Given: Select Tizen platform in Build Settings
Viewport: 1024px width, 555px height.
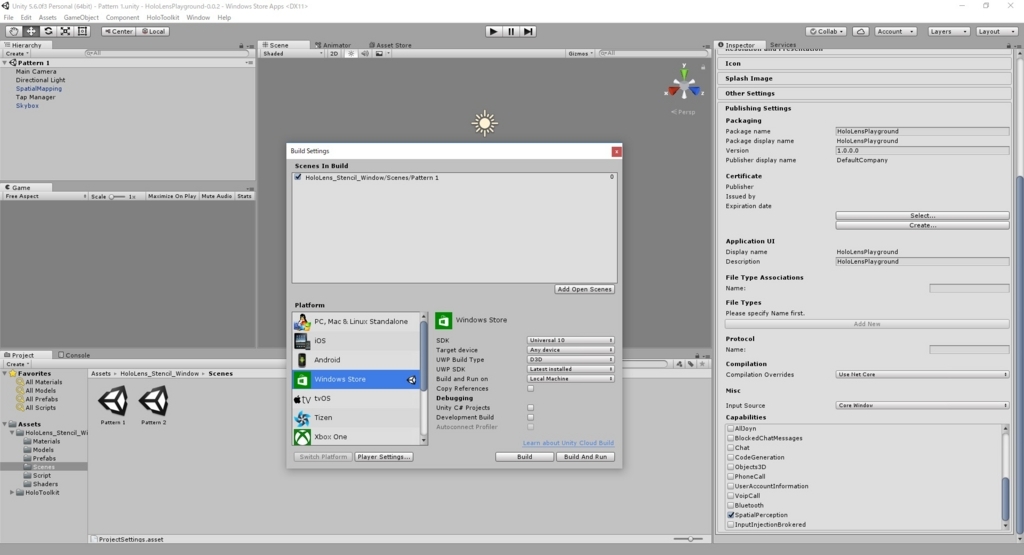Looking at the screenshot, I should [x=357, y=417].
